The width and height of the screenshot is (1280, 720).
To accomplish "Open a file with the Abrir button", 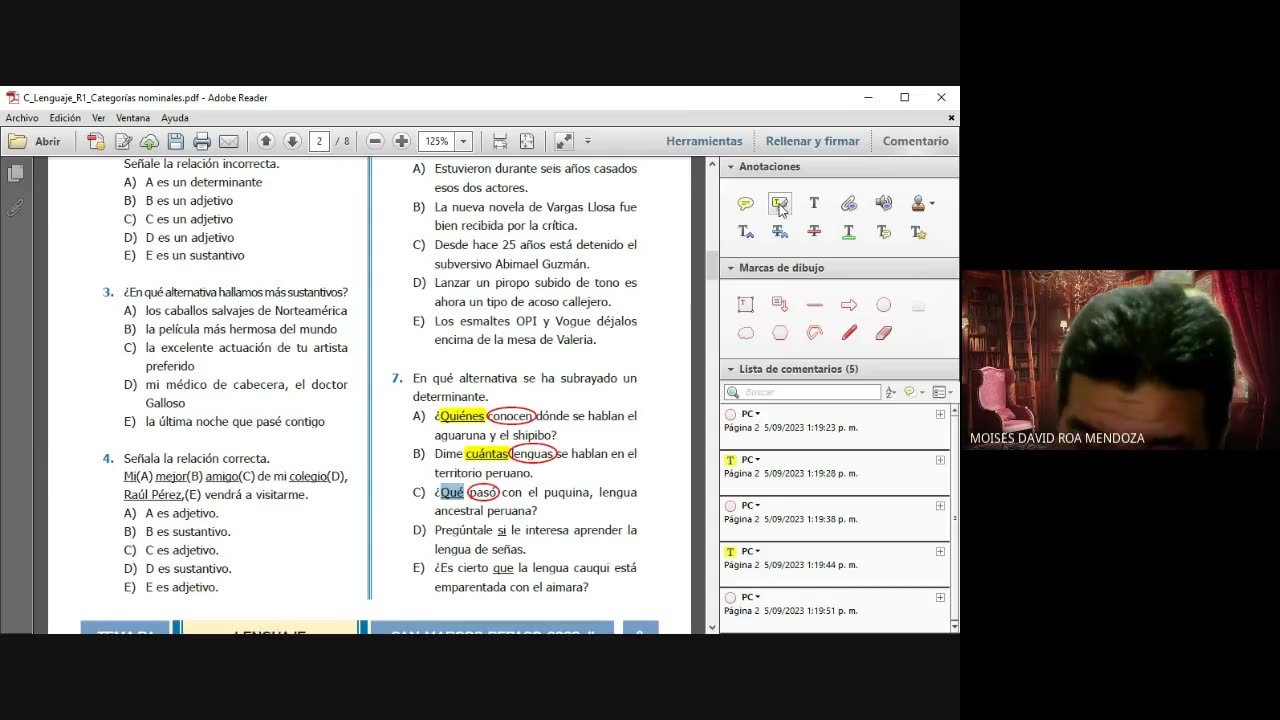I will [x=35, y=141].
